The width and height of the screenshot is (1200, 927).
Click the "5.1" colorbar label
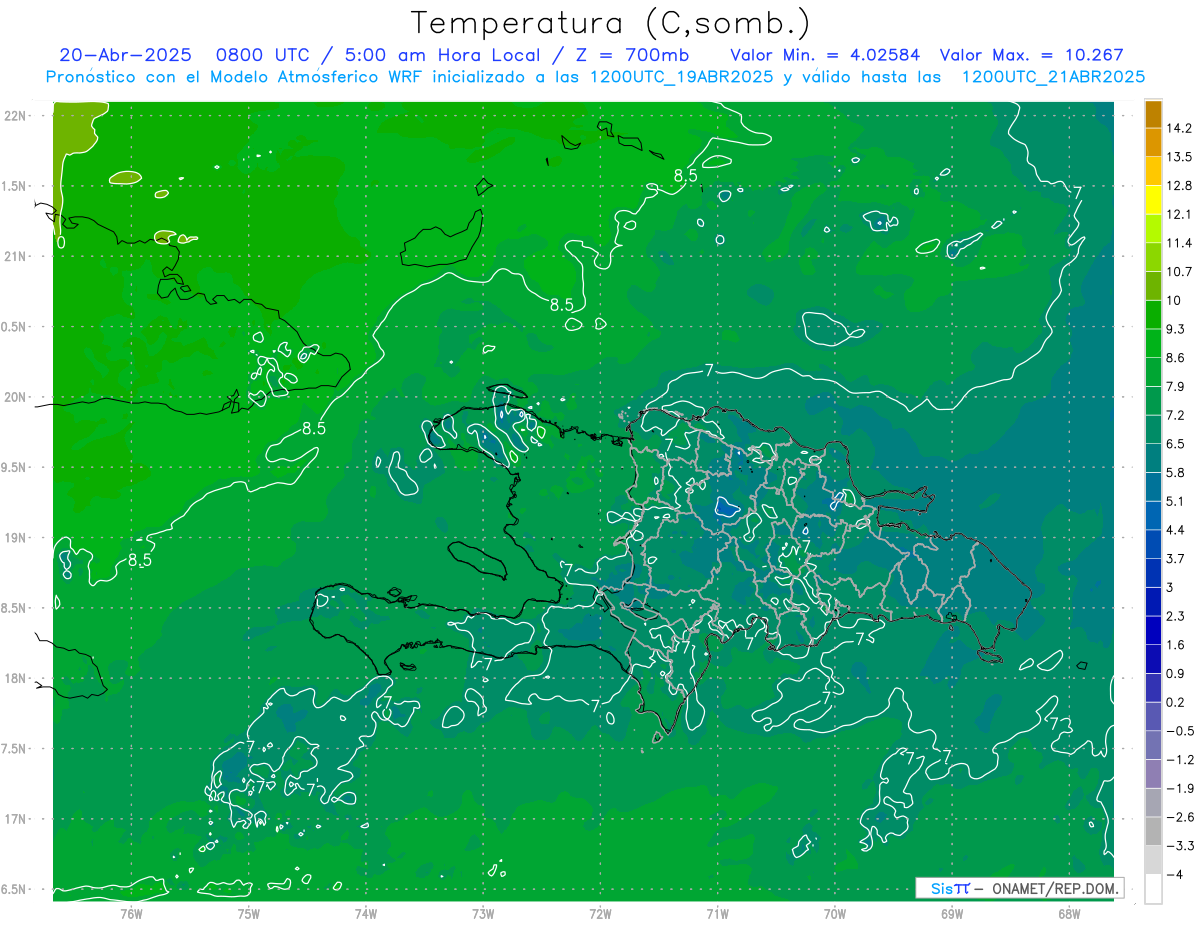[x=1176, y=501]
